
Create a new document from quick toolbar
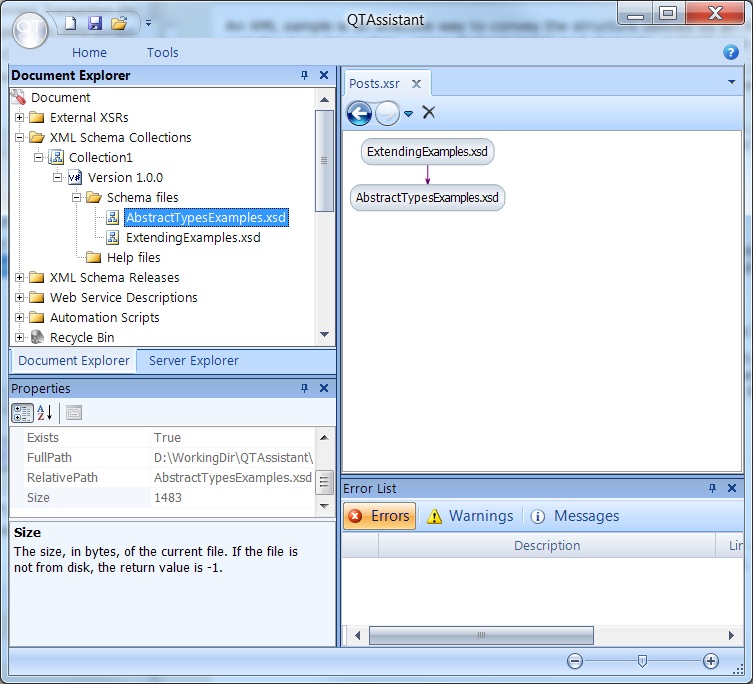pyautogui.click(x=71, y=23)
